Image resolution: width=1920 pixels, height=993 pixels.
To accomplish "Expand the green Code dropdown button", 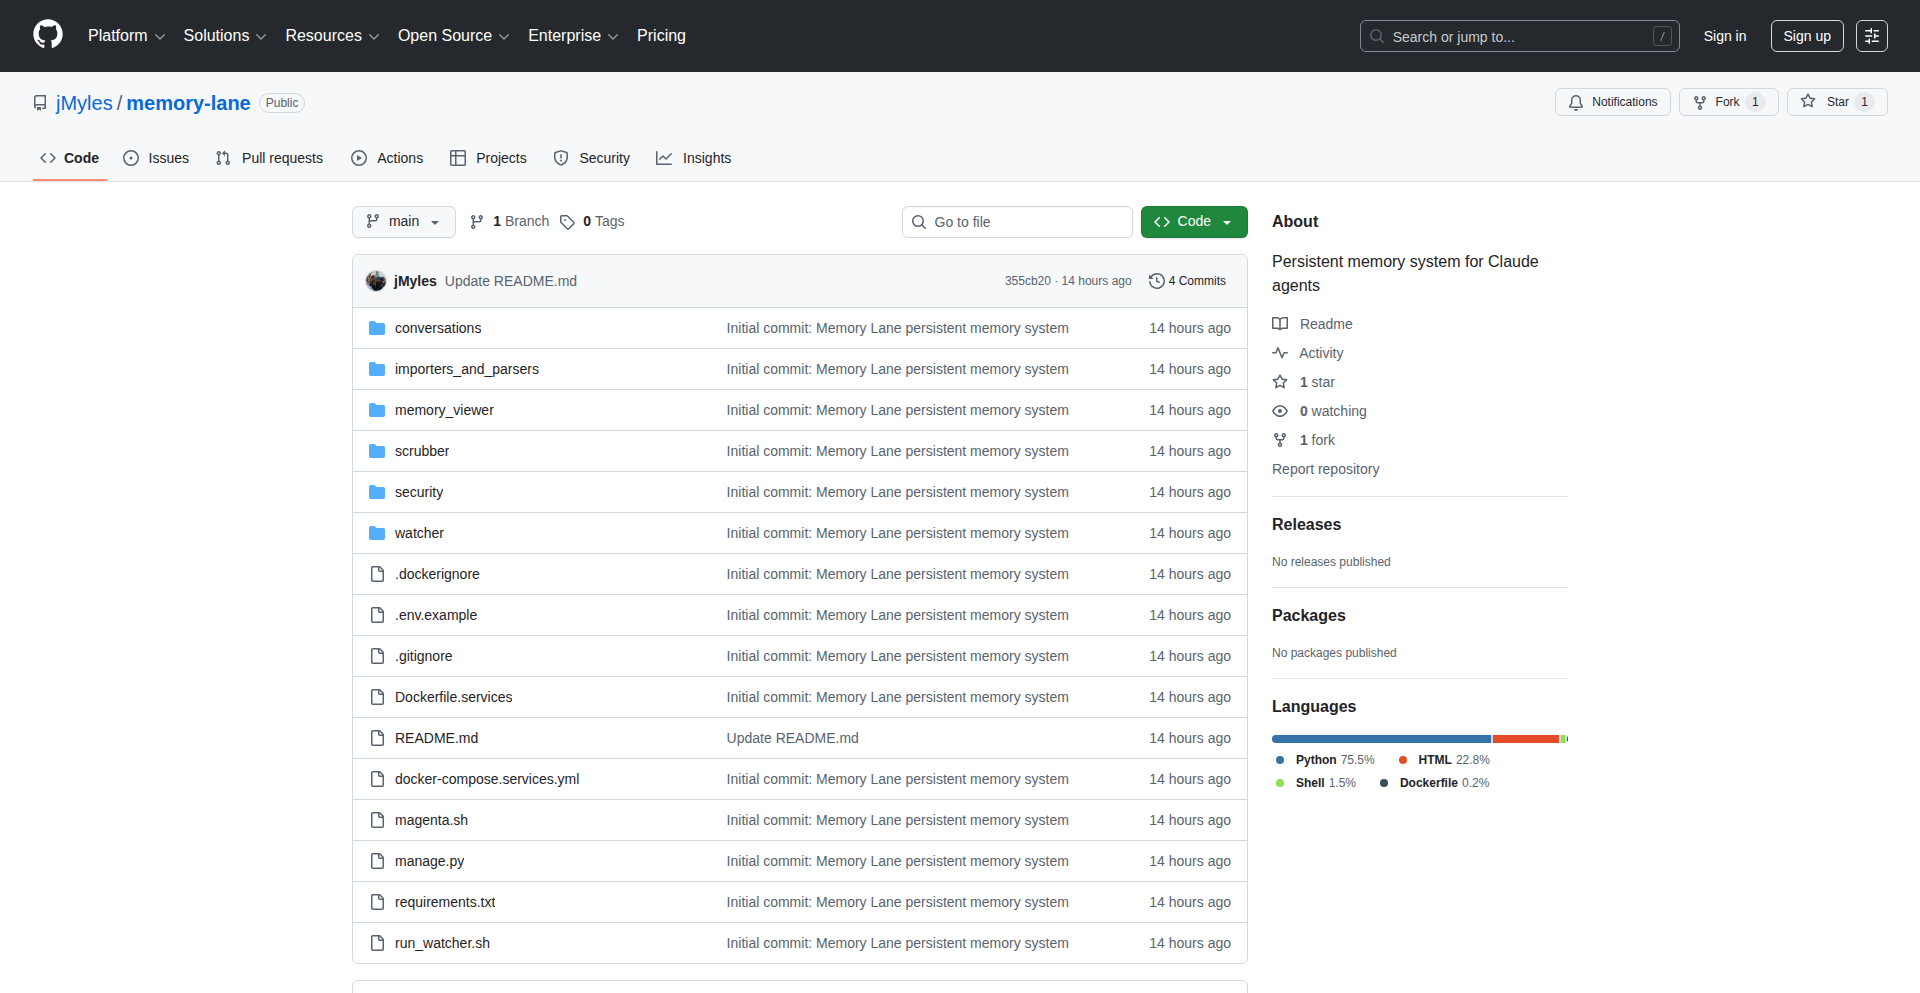I will 1193,222.
